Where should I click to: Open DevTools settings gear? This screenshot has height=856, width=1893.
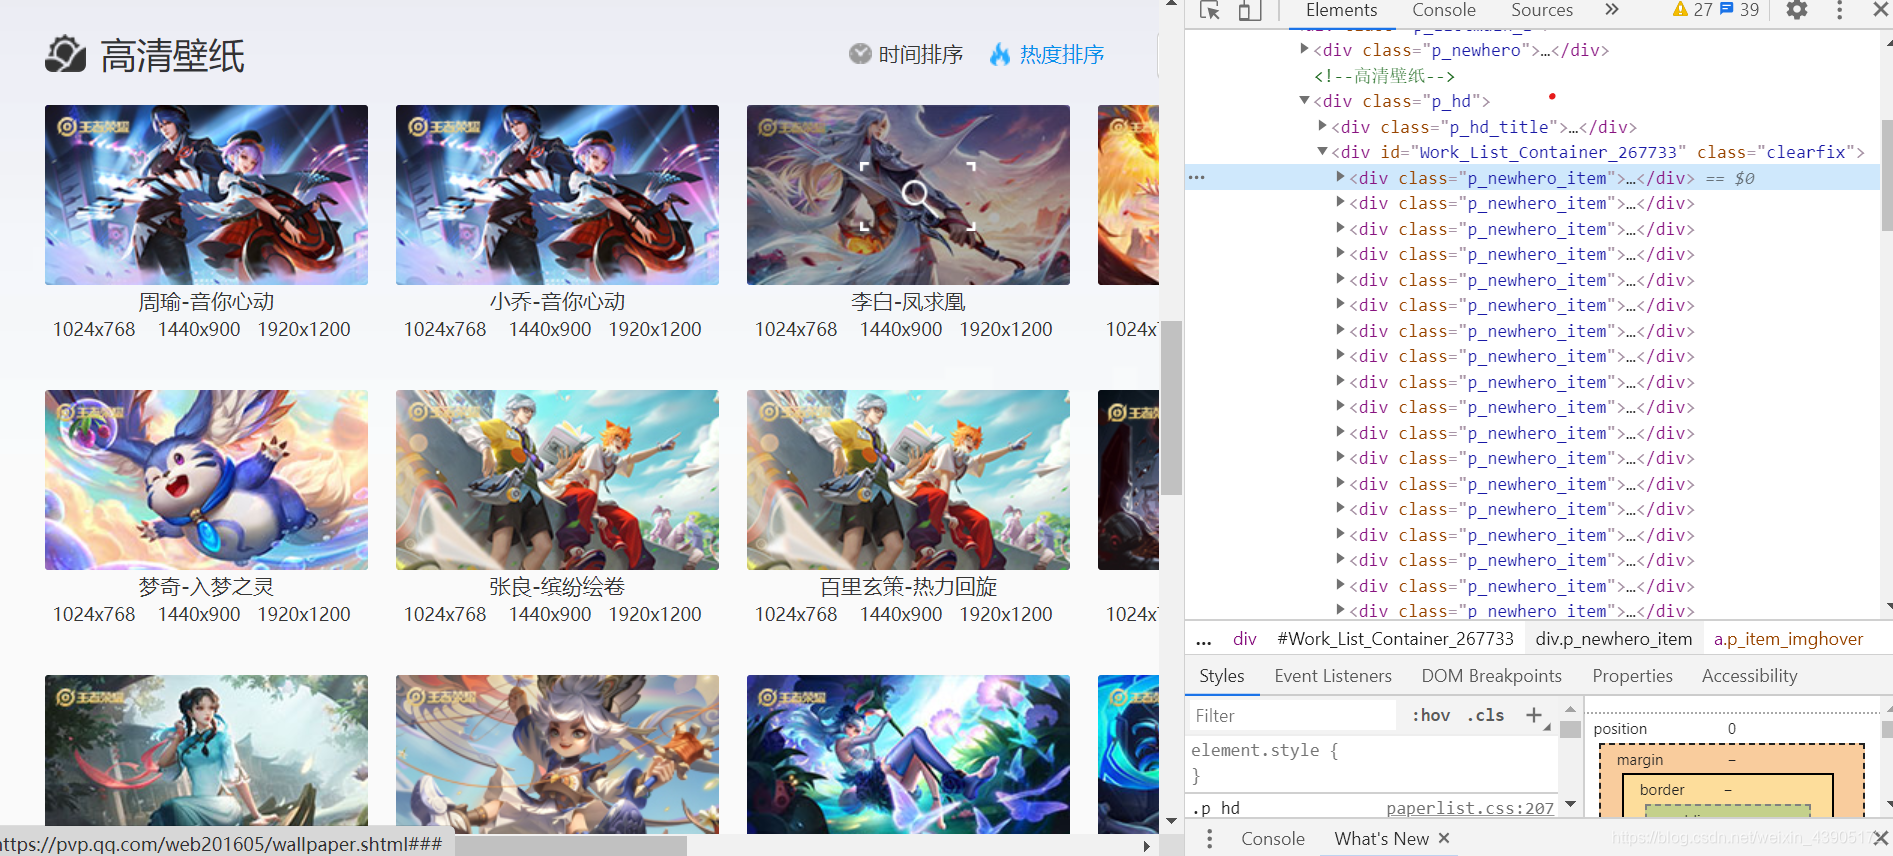pos(1797,10)
